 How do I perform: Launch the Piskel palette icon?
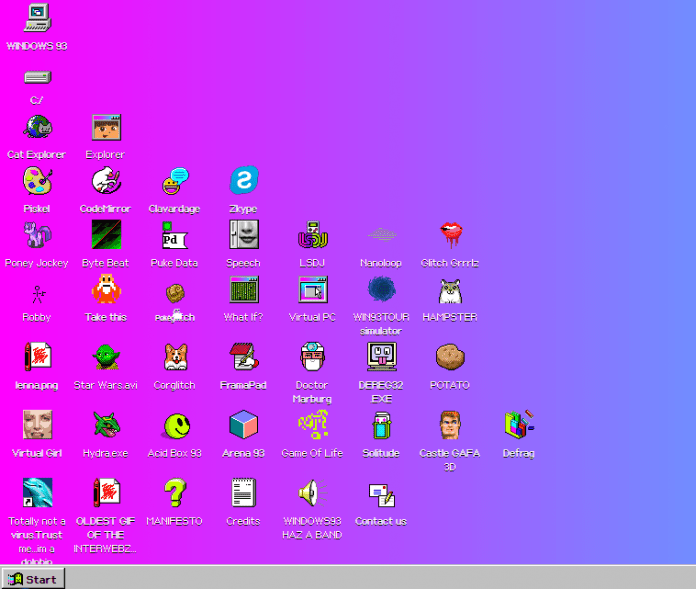(x=38, y=181)
